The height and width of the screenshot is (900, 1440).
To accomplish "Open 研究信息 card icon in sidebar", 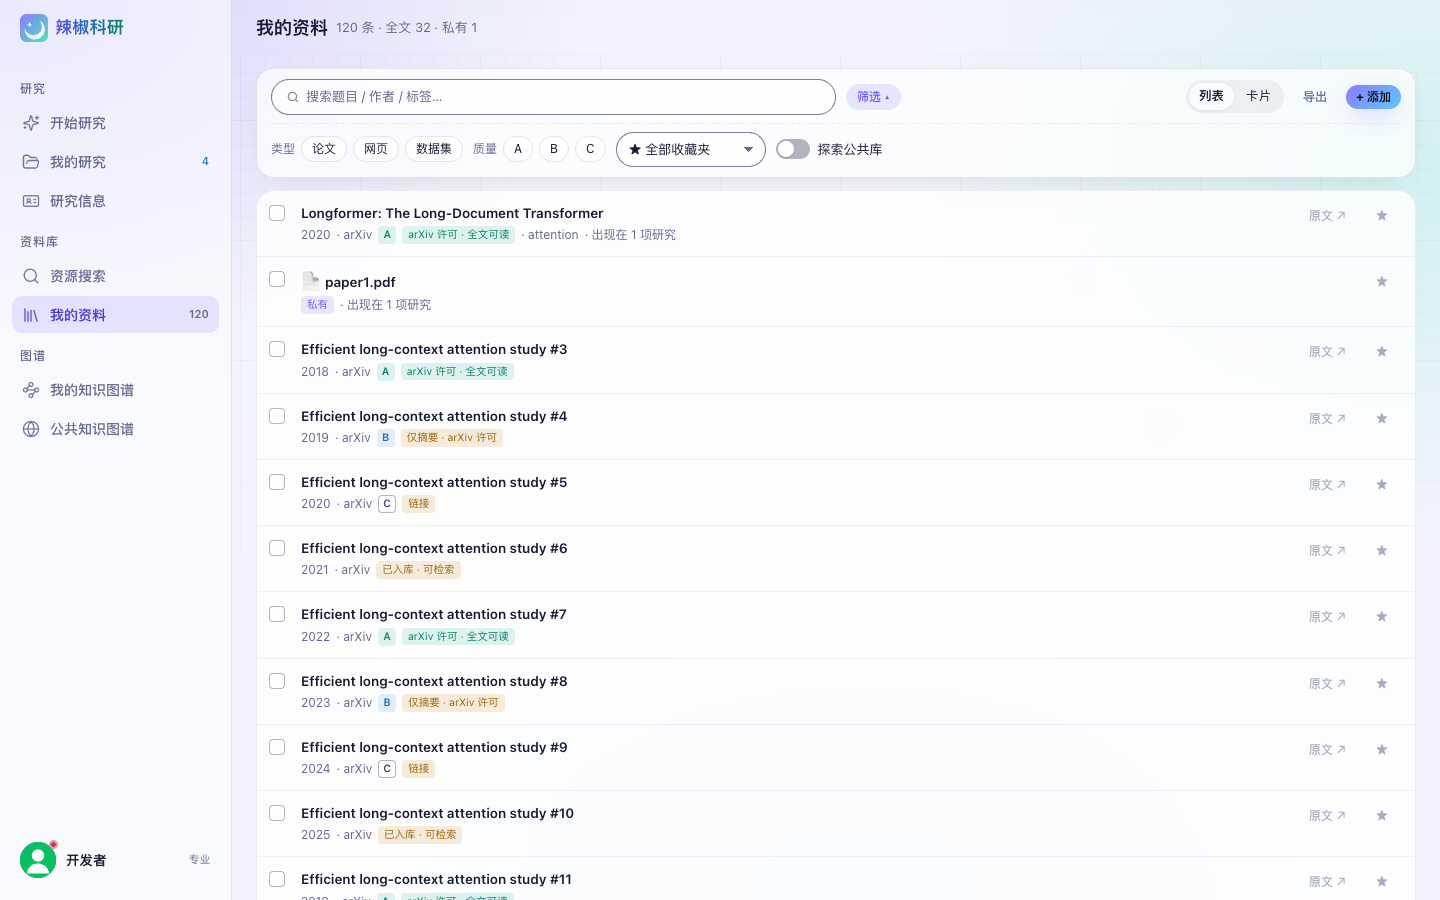I will [x=31, y=201].
